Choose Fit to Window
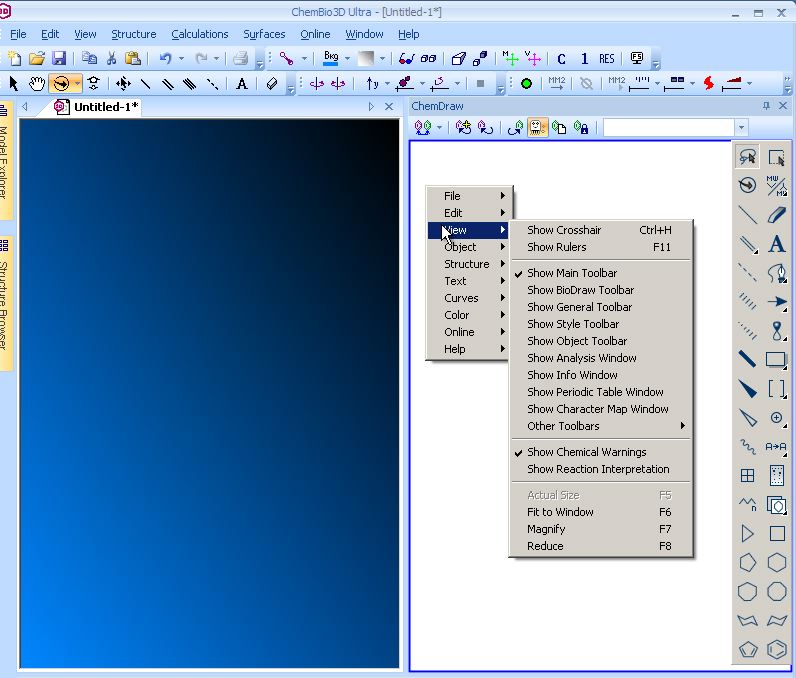The width and height of the screenshot is (796, 678). click(601, 512)
